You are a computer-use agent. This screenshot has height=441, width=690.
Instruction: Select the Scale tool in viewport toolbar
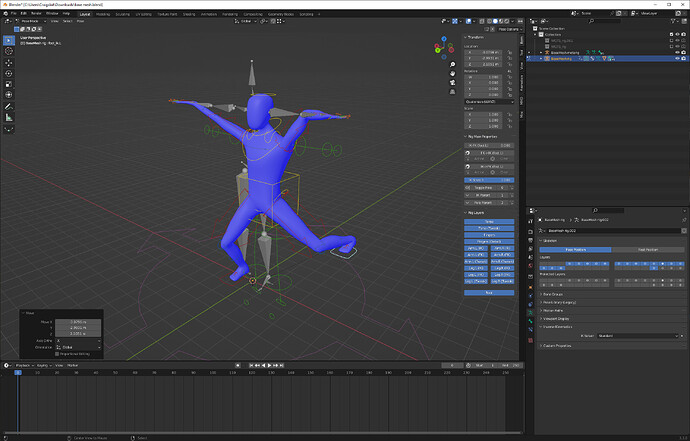[x=9, y=84]
